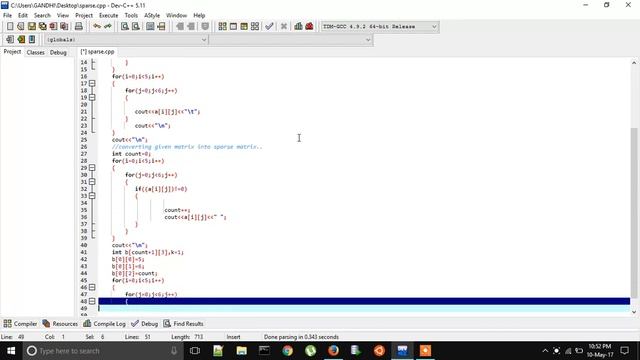Collapse the code fold at line 33
Viewport: 640px width, 360px height.
click(92, 196)
